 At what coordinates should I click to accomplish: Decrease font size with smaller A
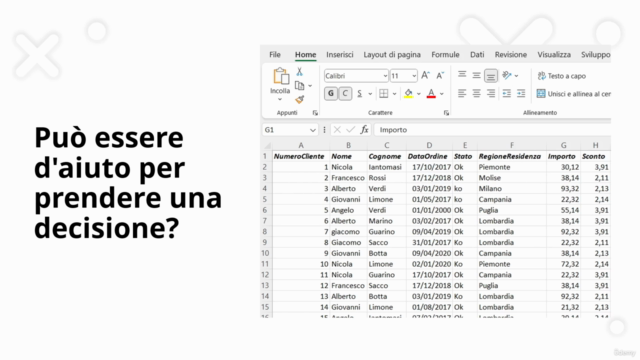[440, 76]
